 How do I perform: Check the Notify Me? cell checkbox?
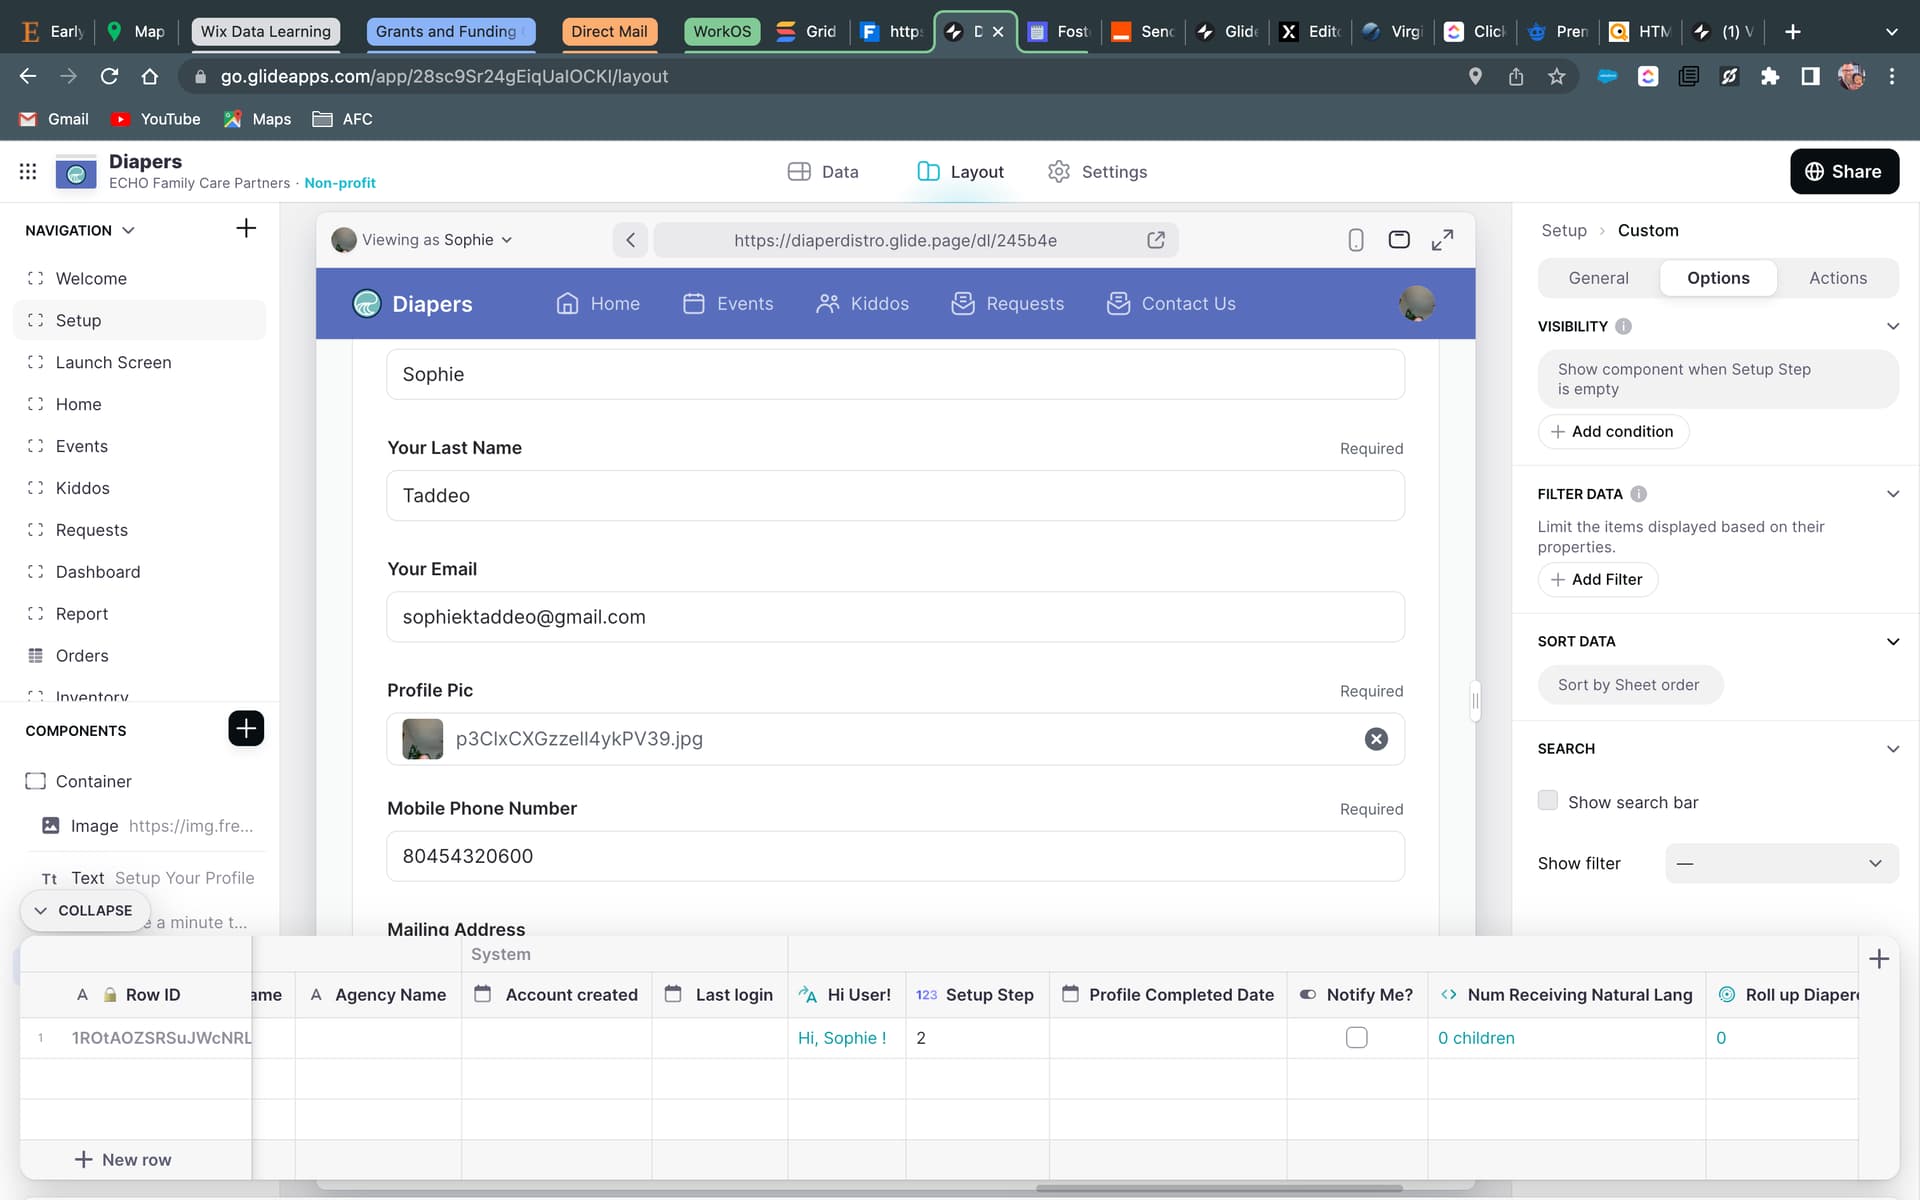pyautogui.click(x=1356, y=1038)
